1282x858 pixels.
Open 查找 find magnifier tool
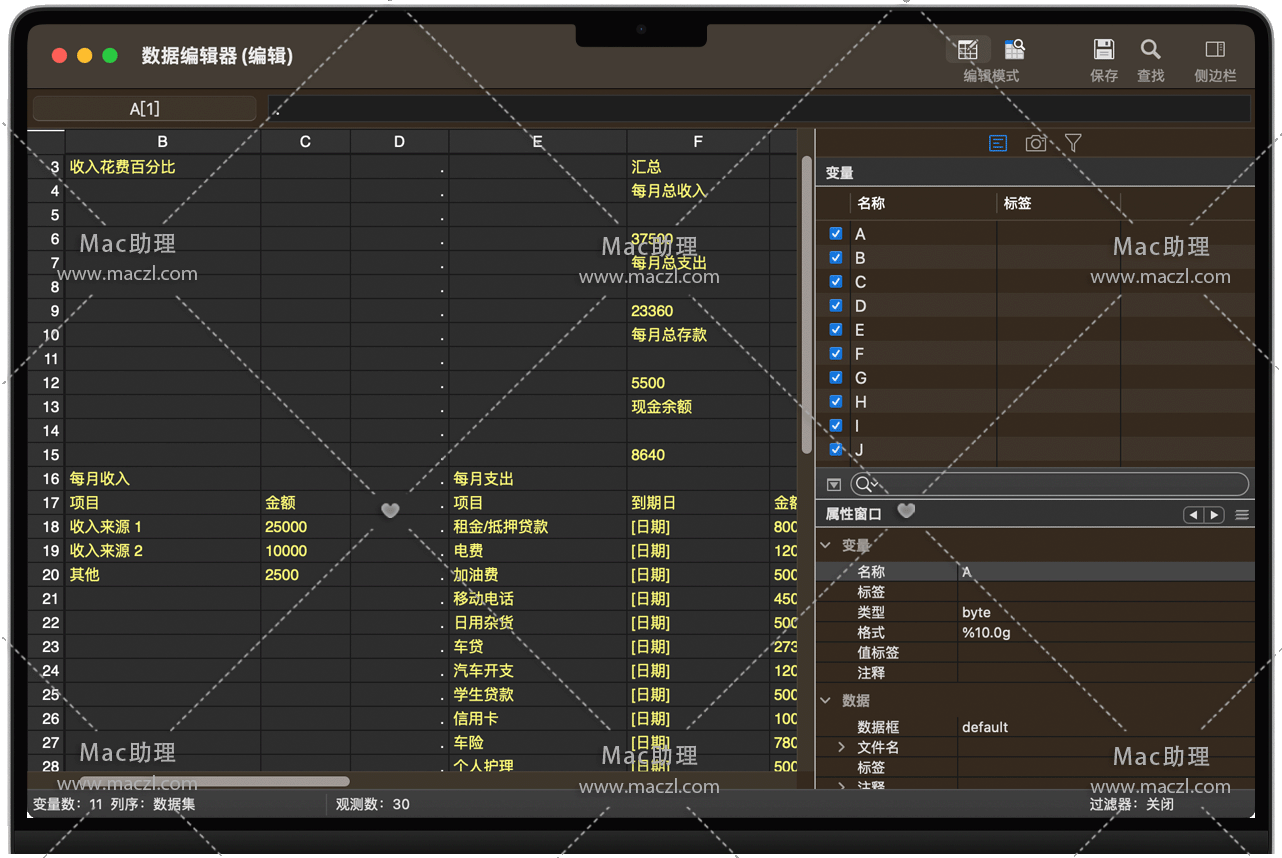[x=1150, y=50]
